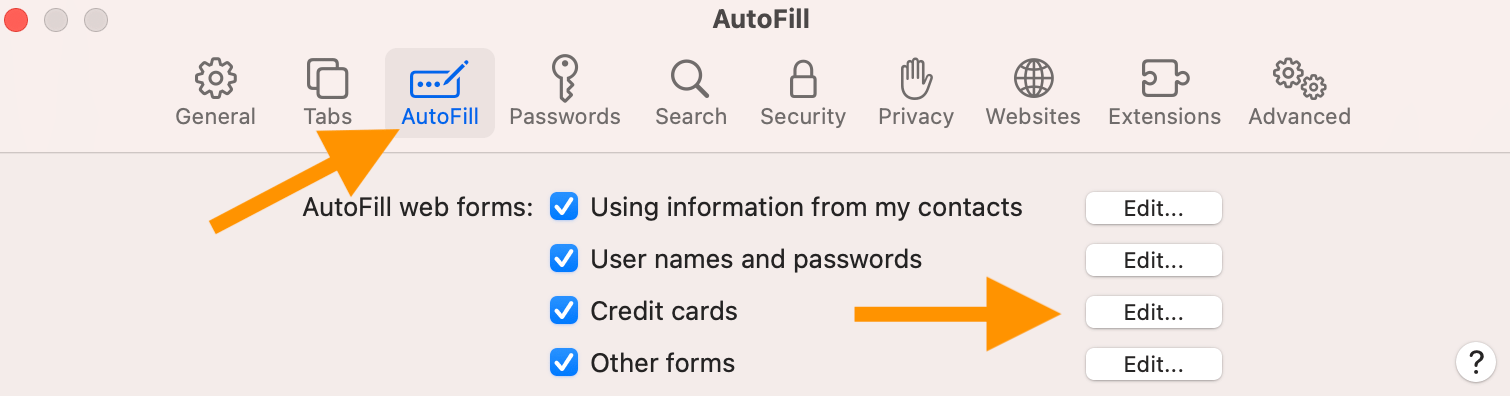The image size is (1510, 396).
Task: Edit Other forms autofill data
Action: [x=1154, y=364]
